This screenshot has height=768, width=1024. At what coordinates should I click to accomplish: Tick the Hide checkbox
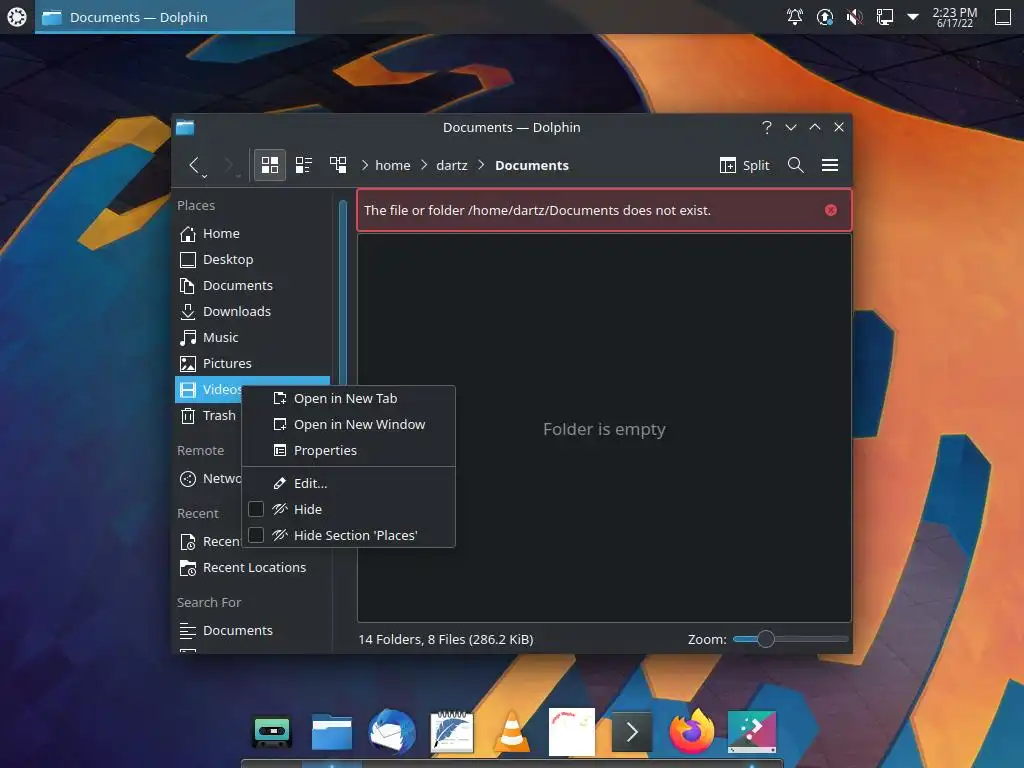coord(256,509)
